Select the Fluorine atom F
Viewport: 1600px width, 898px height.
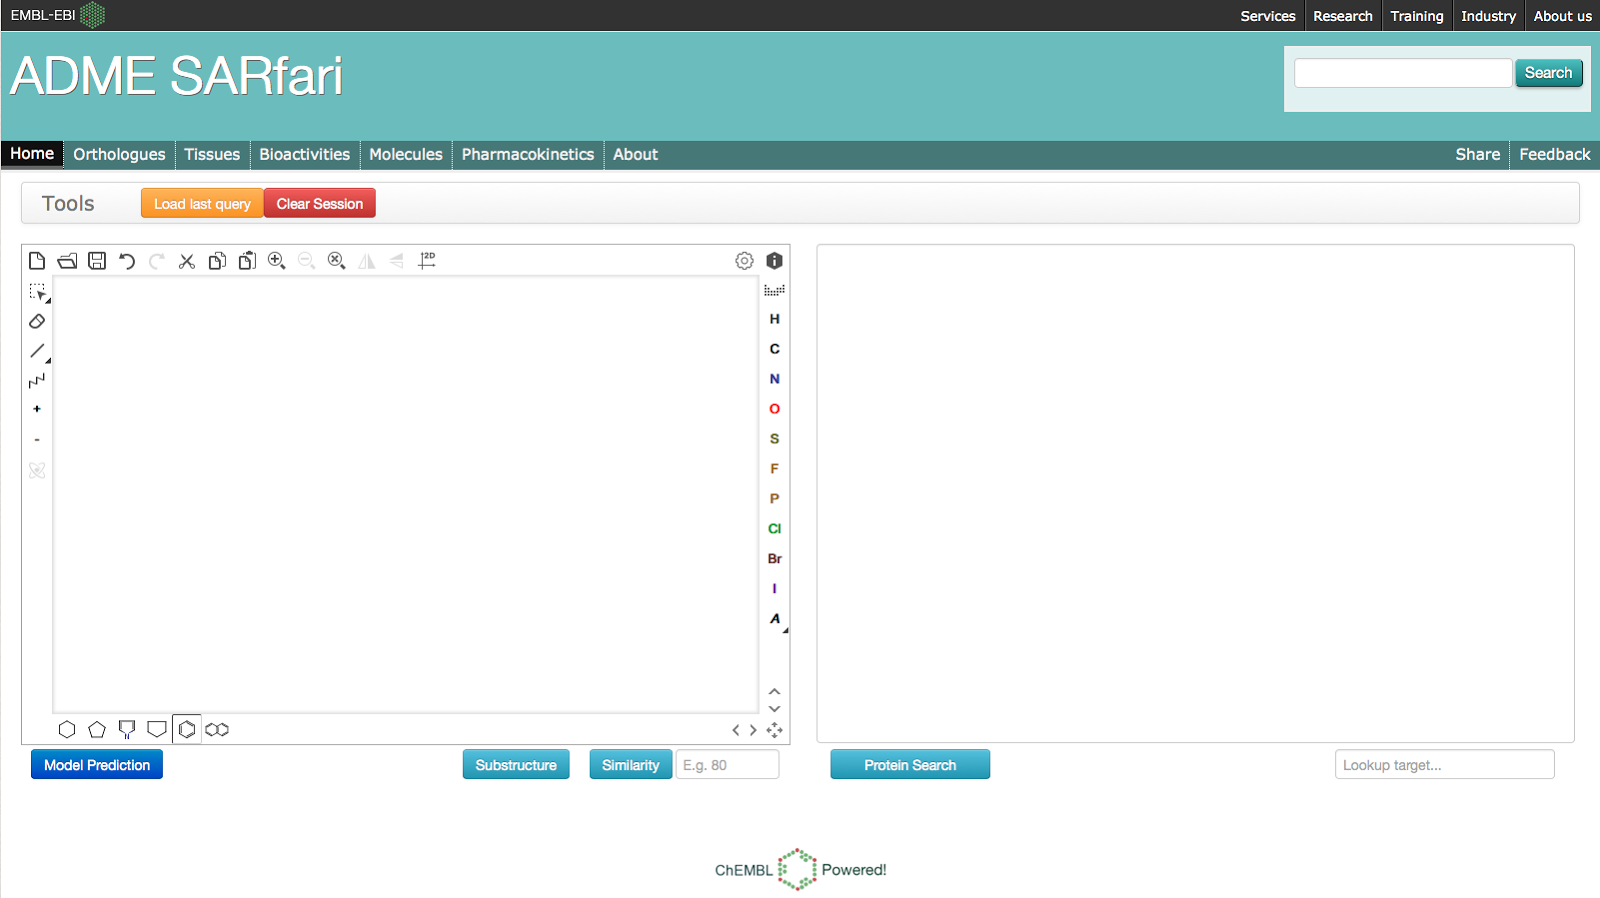pyautogui.click(x=774, y=469)
